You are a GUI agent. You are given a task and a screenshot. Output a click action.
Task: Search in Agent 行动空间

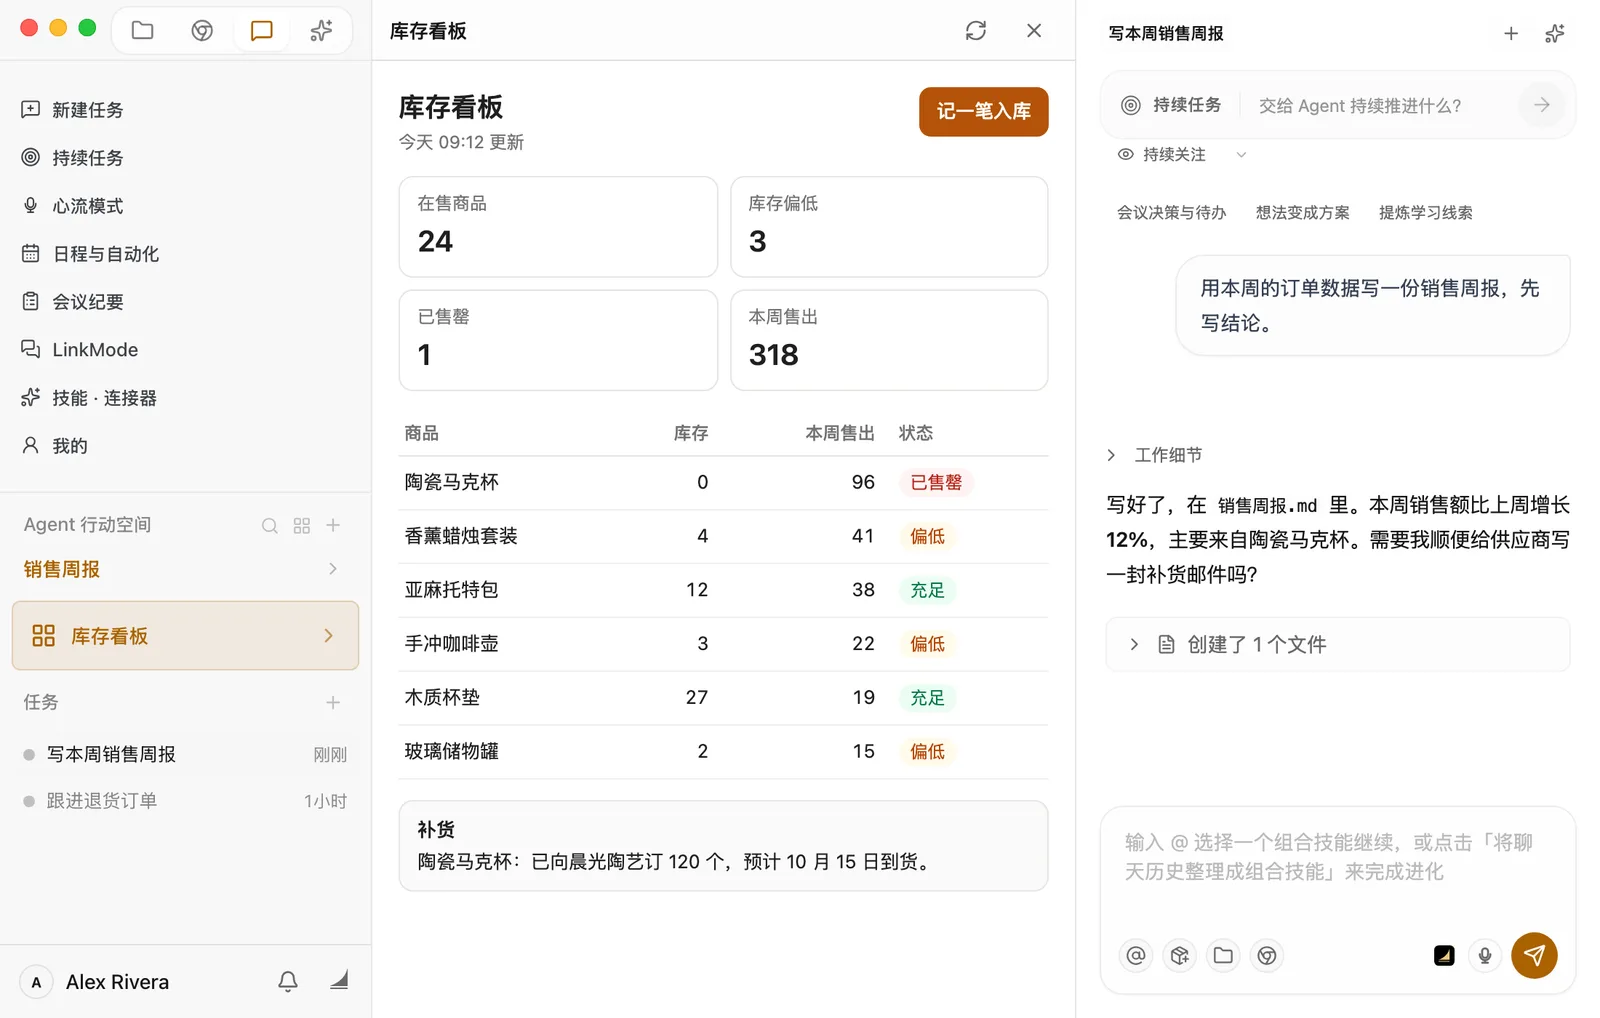270,526
